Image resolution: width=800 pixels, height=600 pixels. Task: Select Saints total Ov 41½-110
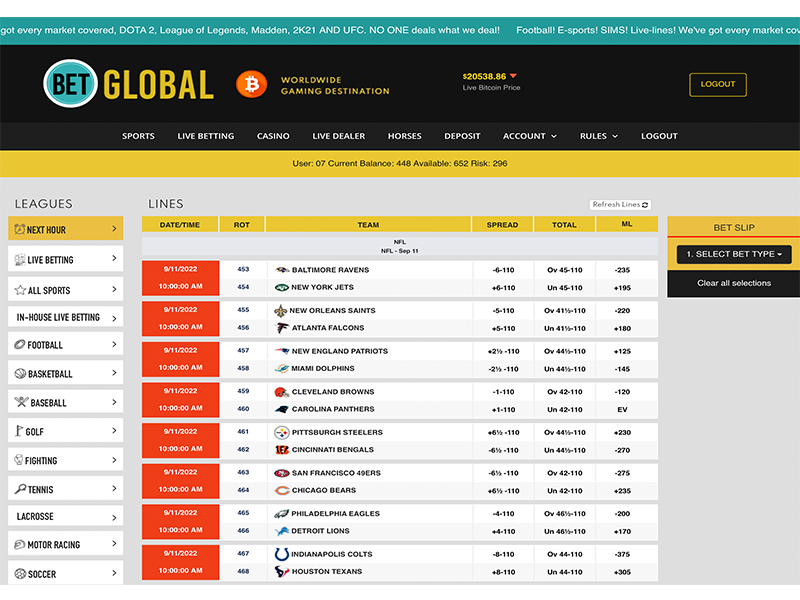tap(564, 311)
